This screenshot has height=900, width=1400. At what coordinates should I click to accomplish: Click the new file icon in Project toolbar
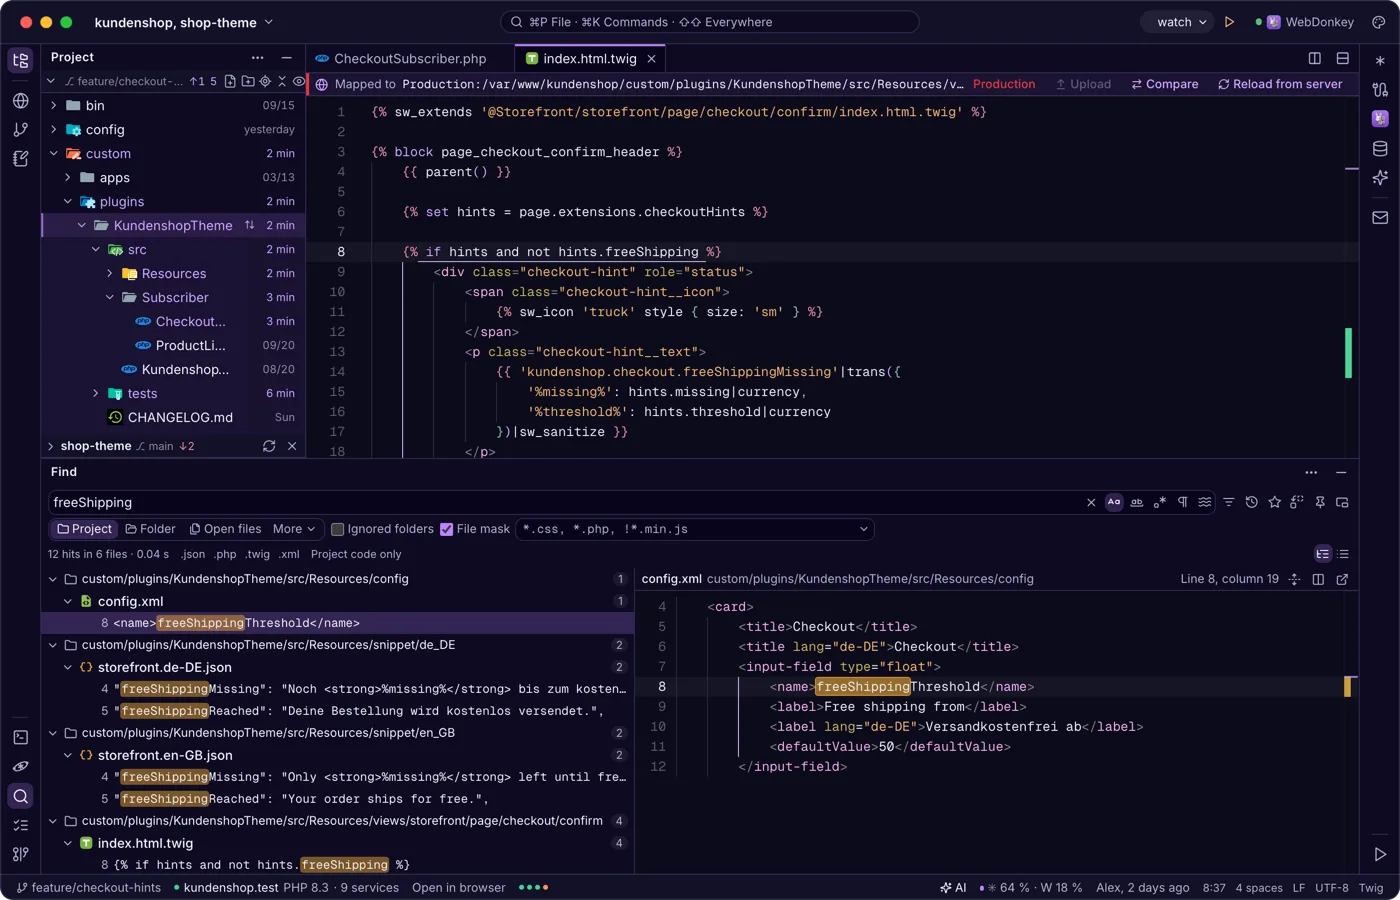(231, 82)
